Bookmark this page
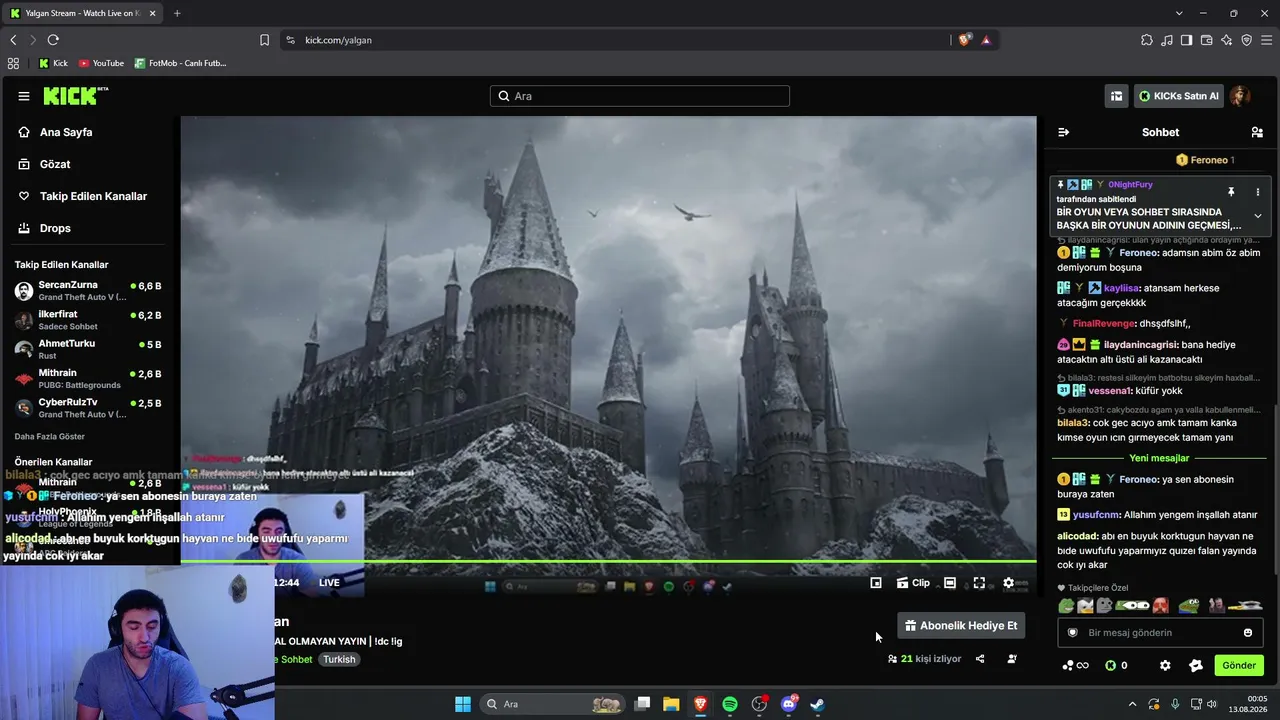The width and height of the screenshot is (1280, 720). click(264, 40)
